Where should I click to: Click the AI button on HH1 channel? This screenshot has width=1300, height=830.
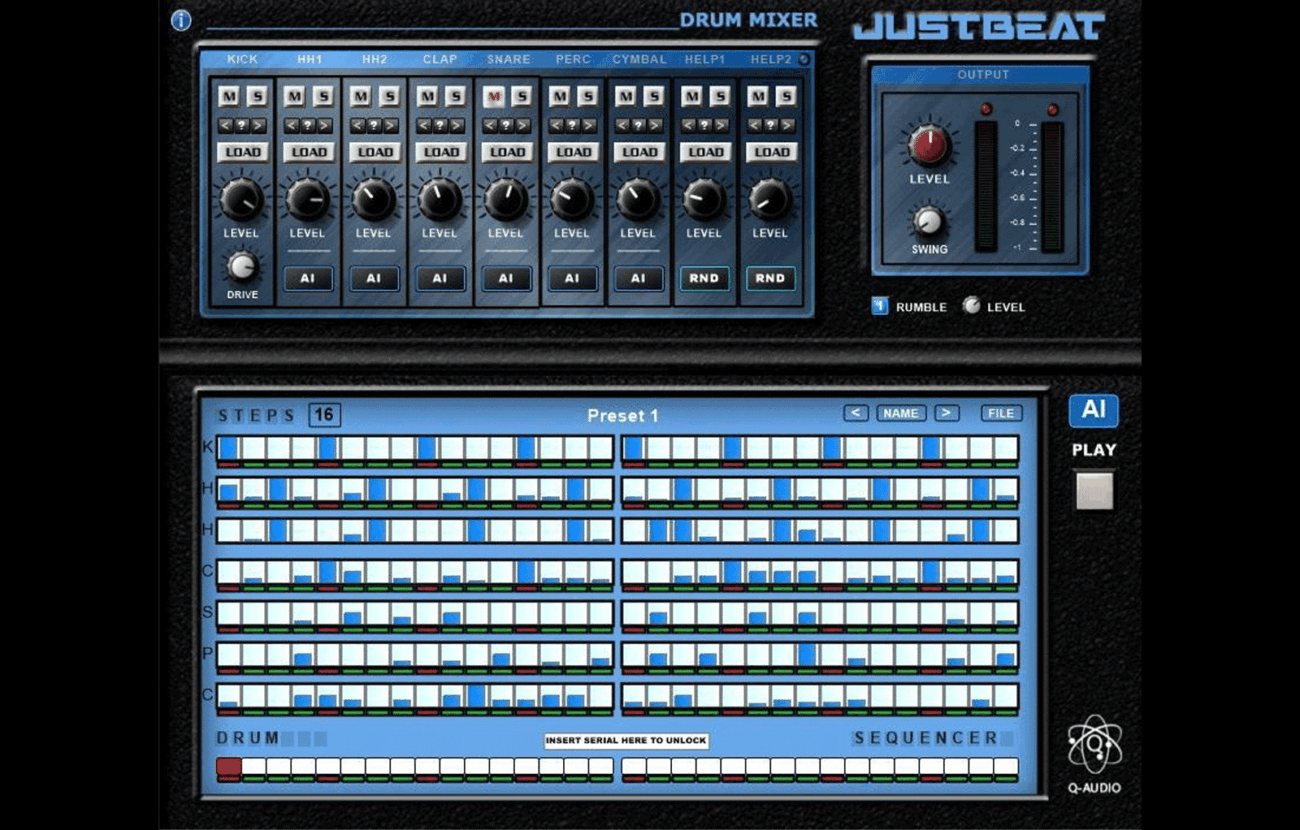pos(308,279)
